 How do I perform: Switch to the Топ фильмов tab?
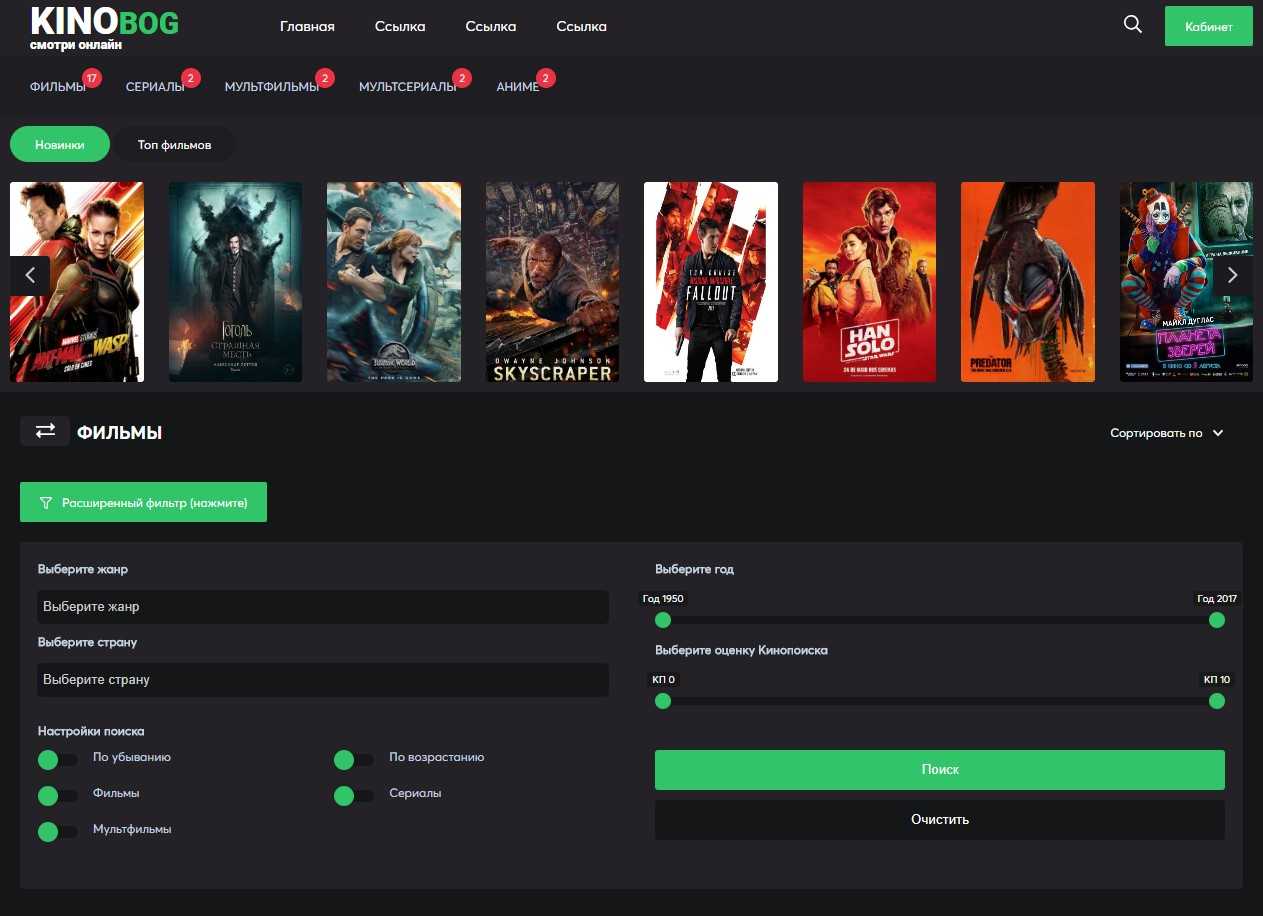pyautogui.click(x=175, y=144)
